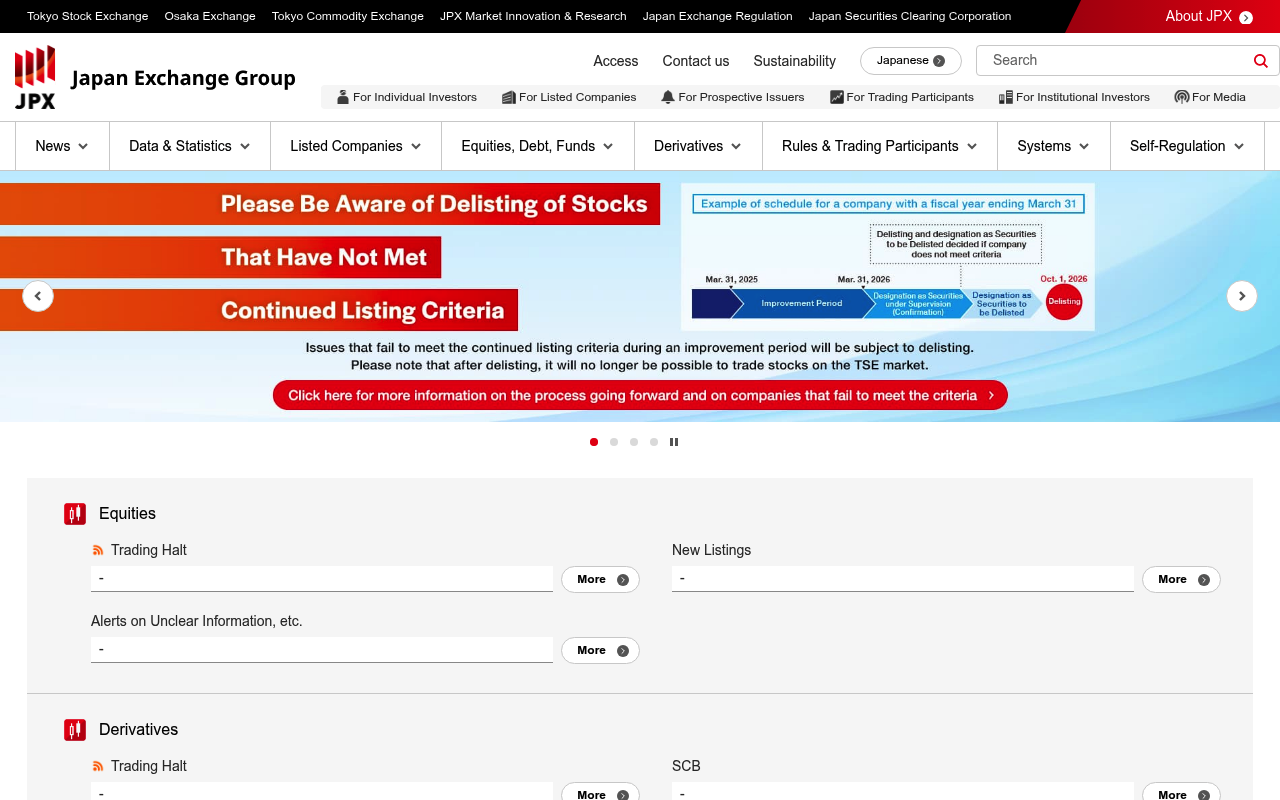Click More for Alerts on Unclear Information
This screenshot has height=800, width=1280.
(600, 651)
